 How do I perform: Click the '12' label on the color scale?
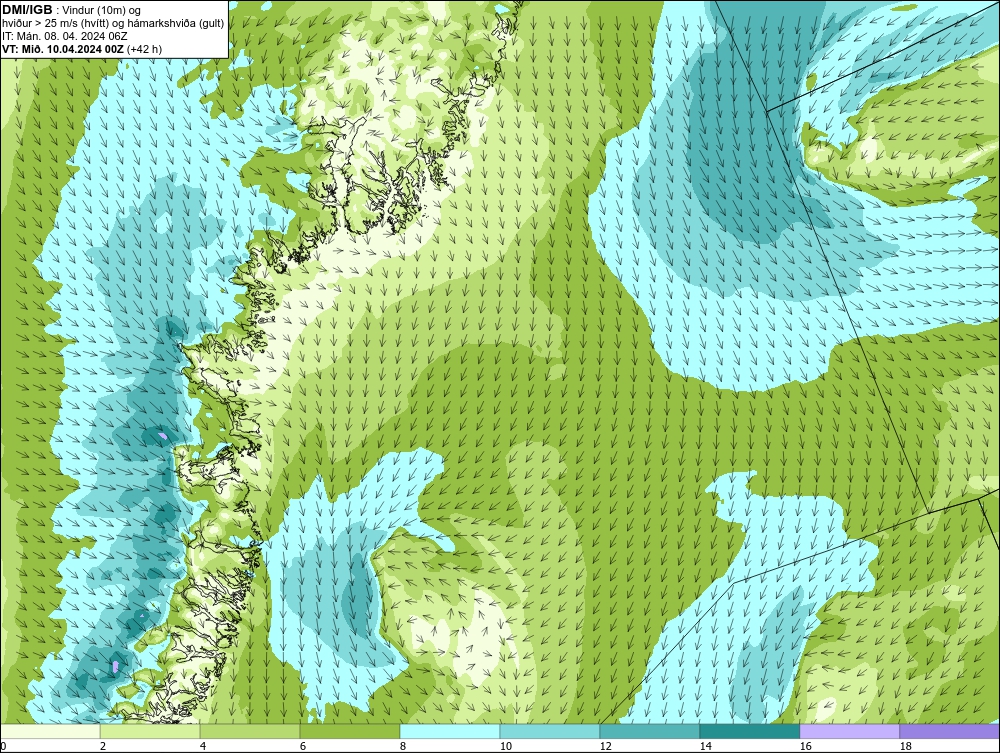[606, 746]
